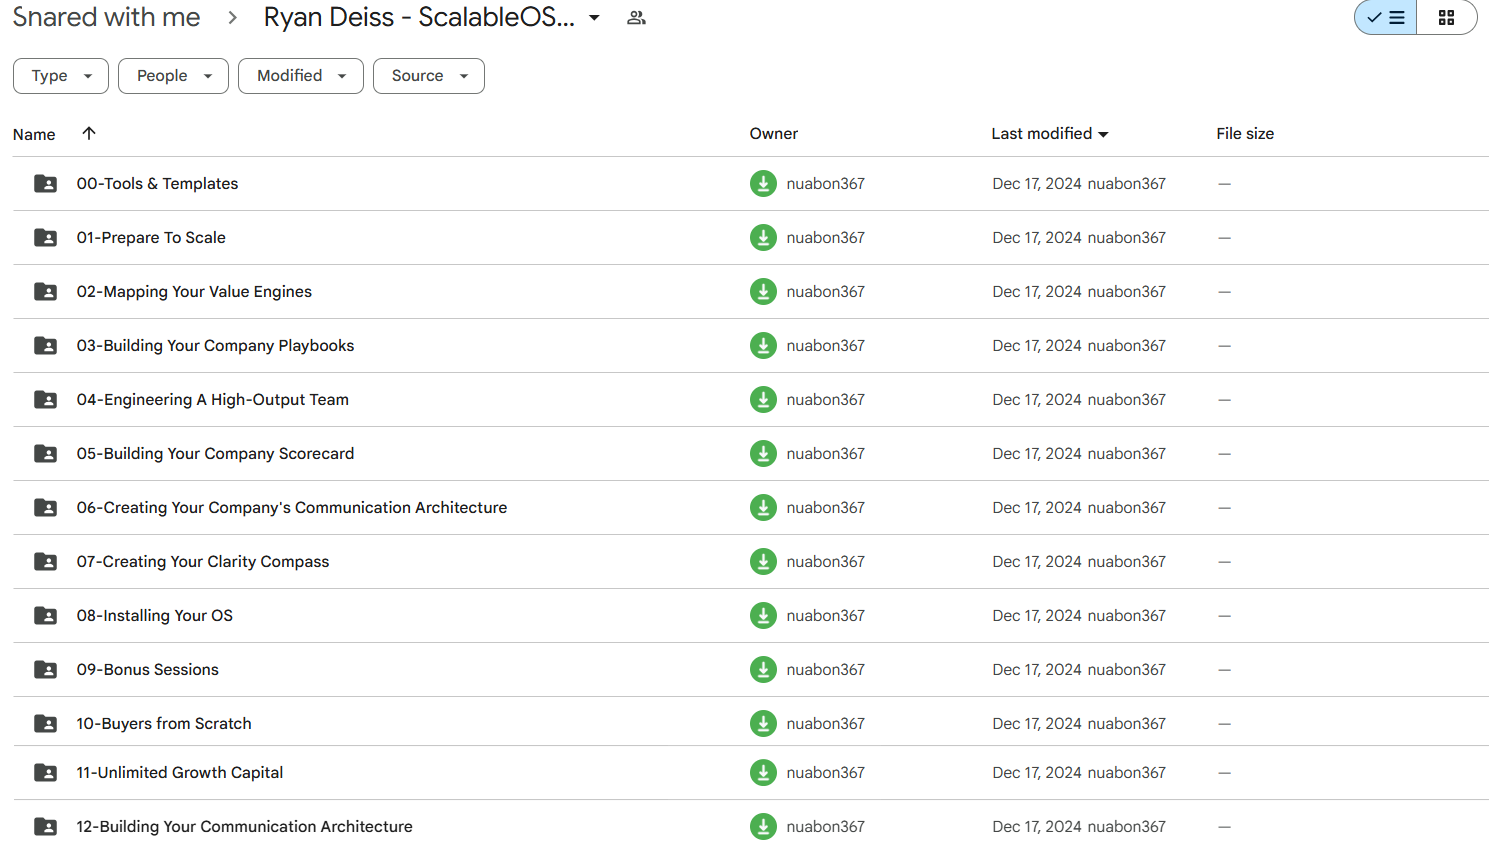Click the shared folder icon for 00-Tools & Templates
Screen dimensions: 1489x855
click(x=45, y=184)
